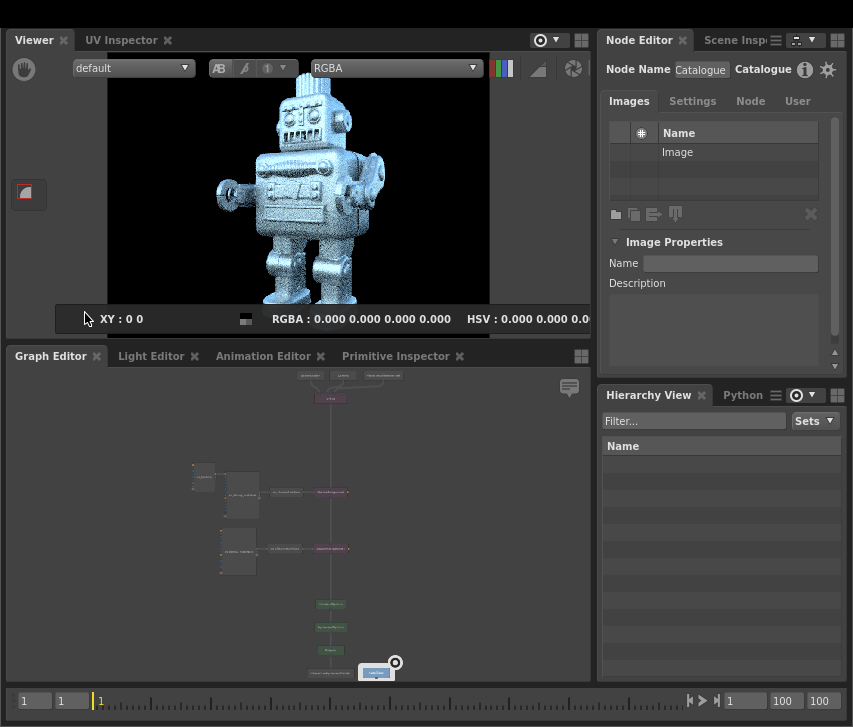Image resolution: width=853 pixels, height=727 pixels.
Task: Collapse the Image Properties section
Action: (615, 242)
